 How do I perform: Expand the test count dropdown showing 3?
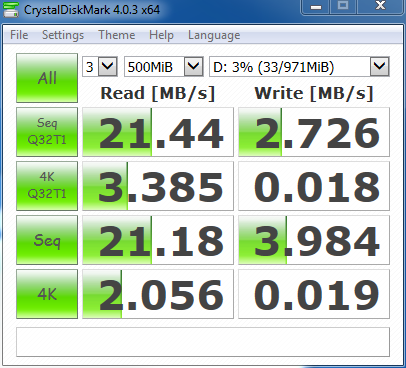[108, 67]
